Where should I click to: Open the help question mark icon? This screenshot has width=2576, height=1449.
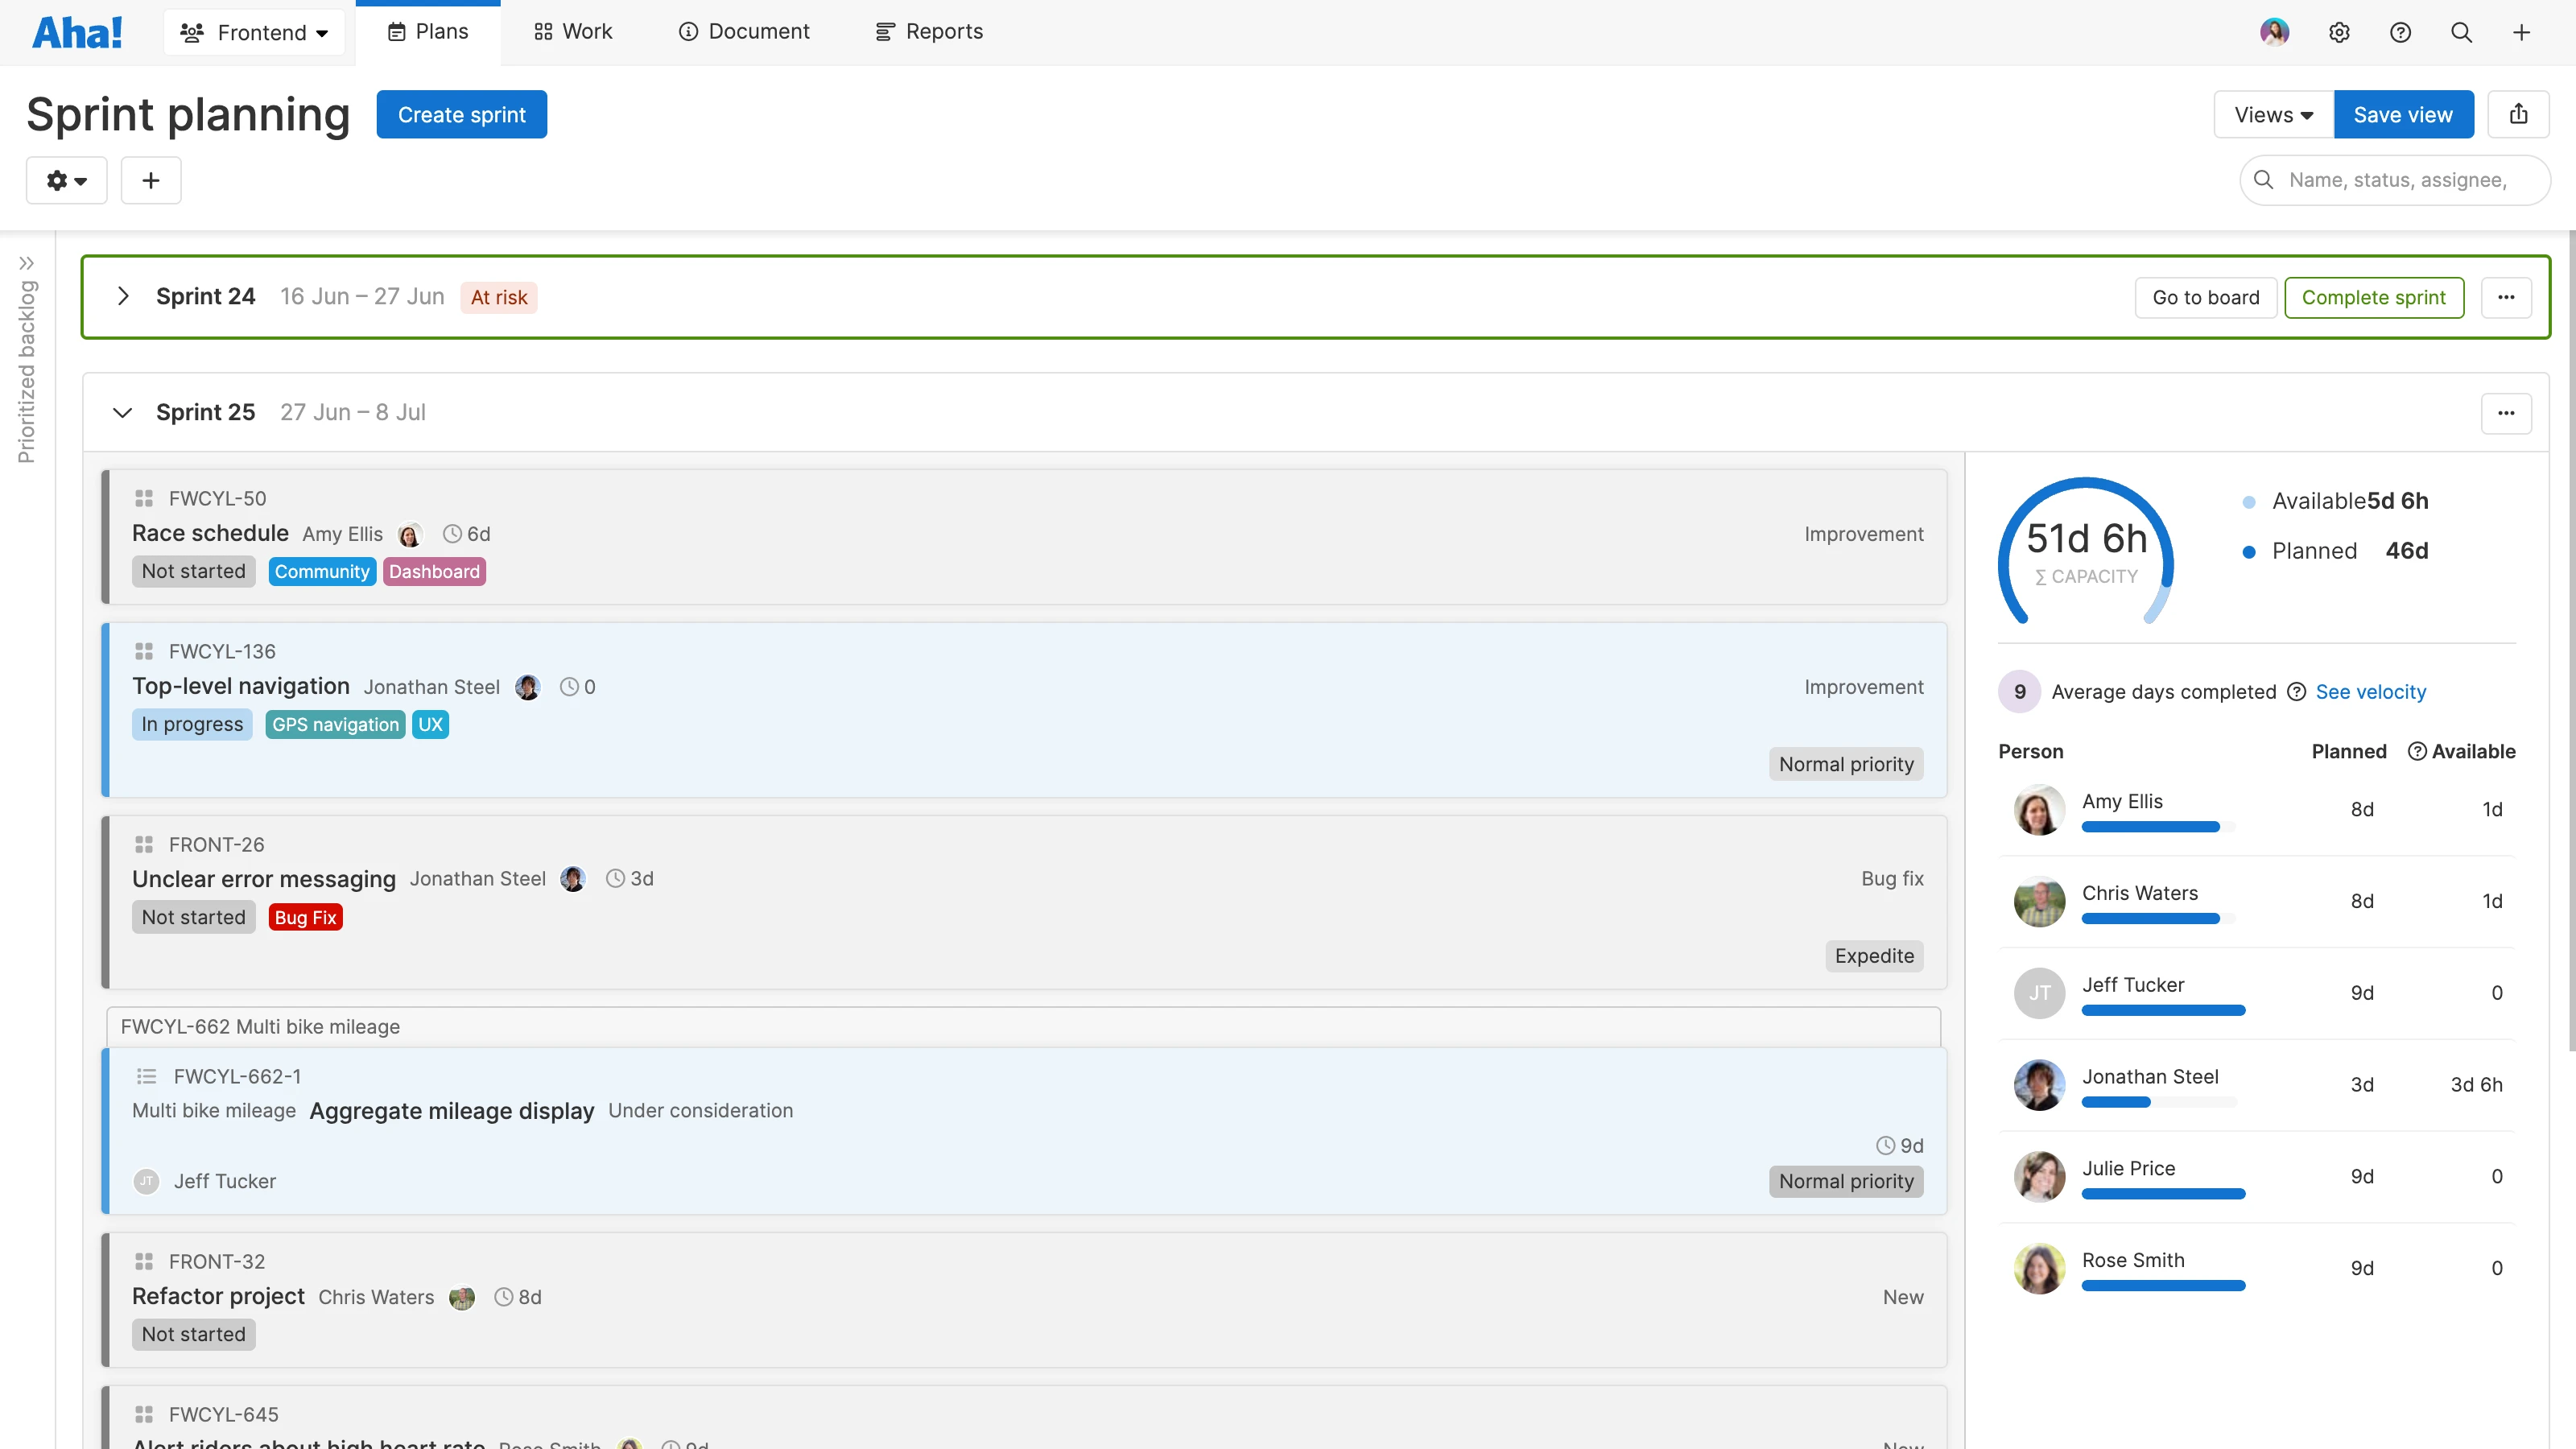[2400, 32]
